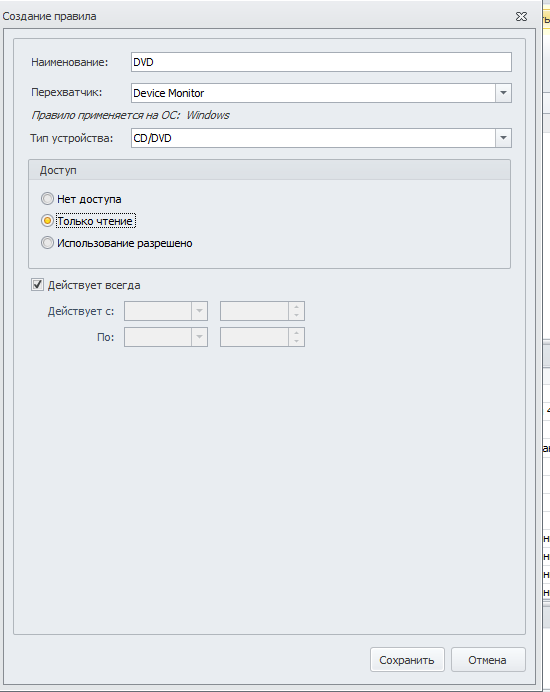Click the По time spinner
The height and width of the screenshot is (692, 550).
[x=262, y=337]
